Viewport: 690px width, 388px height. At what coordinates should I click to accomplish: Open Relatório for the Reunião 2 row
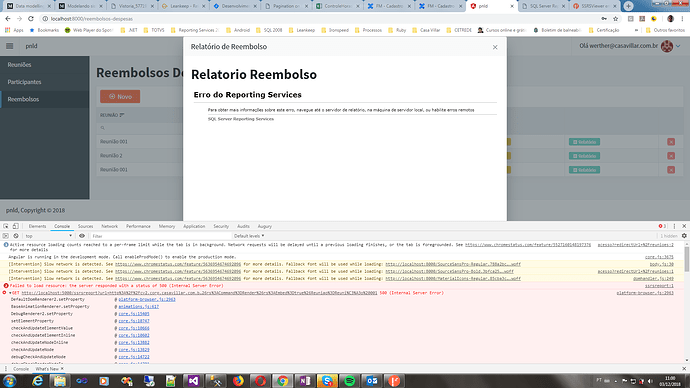point(584,156)
